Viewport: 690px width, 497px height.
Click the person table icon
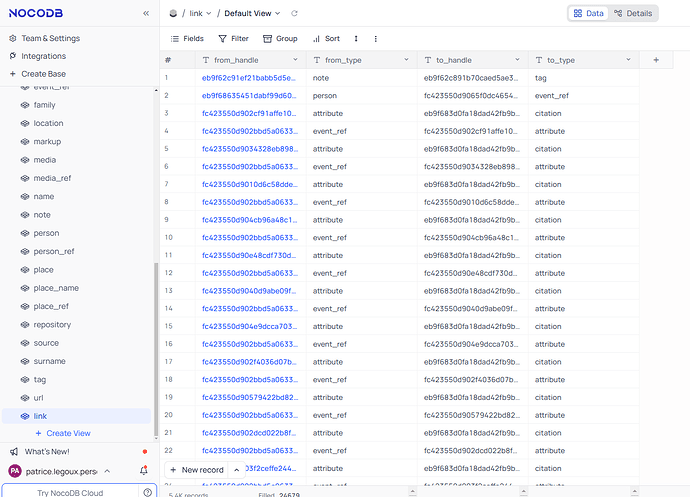(25, 233)
